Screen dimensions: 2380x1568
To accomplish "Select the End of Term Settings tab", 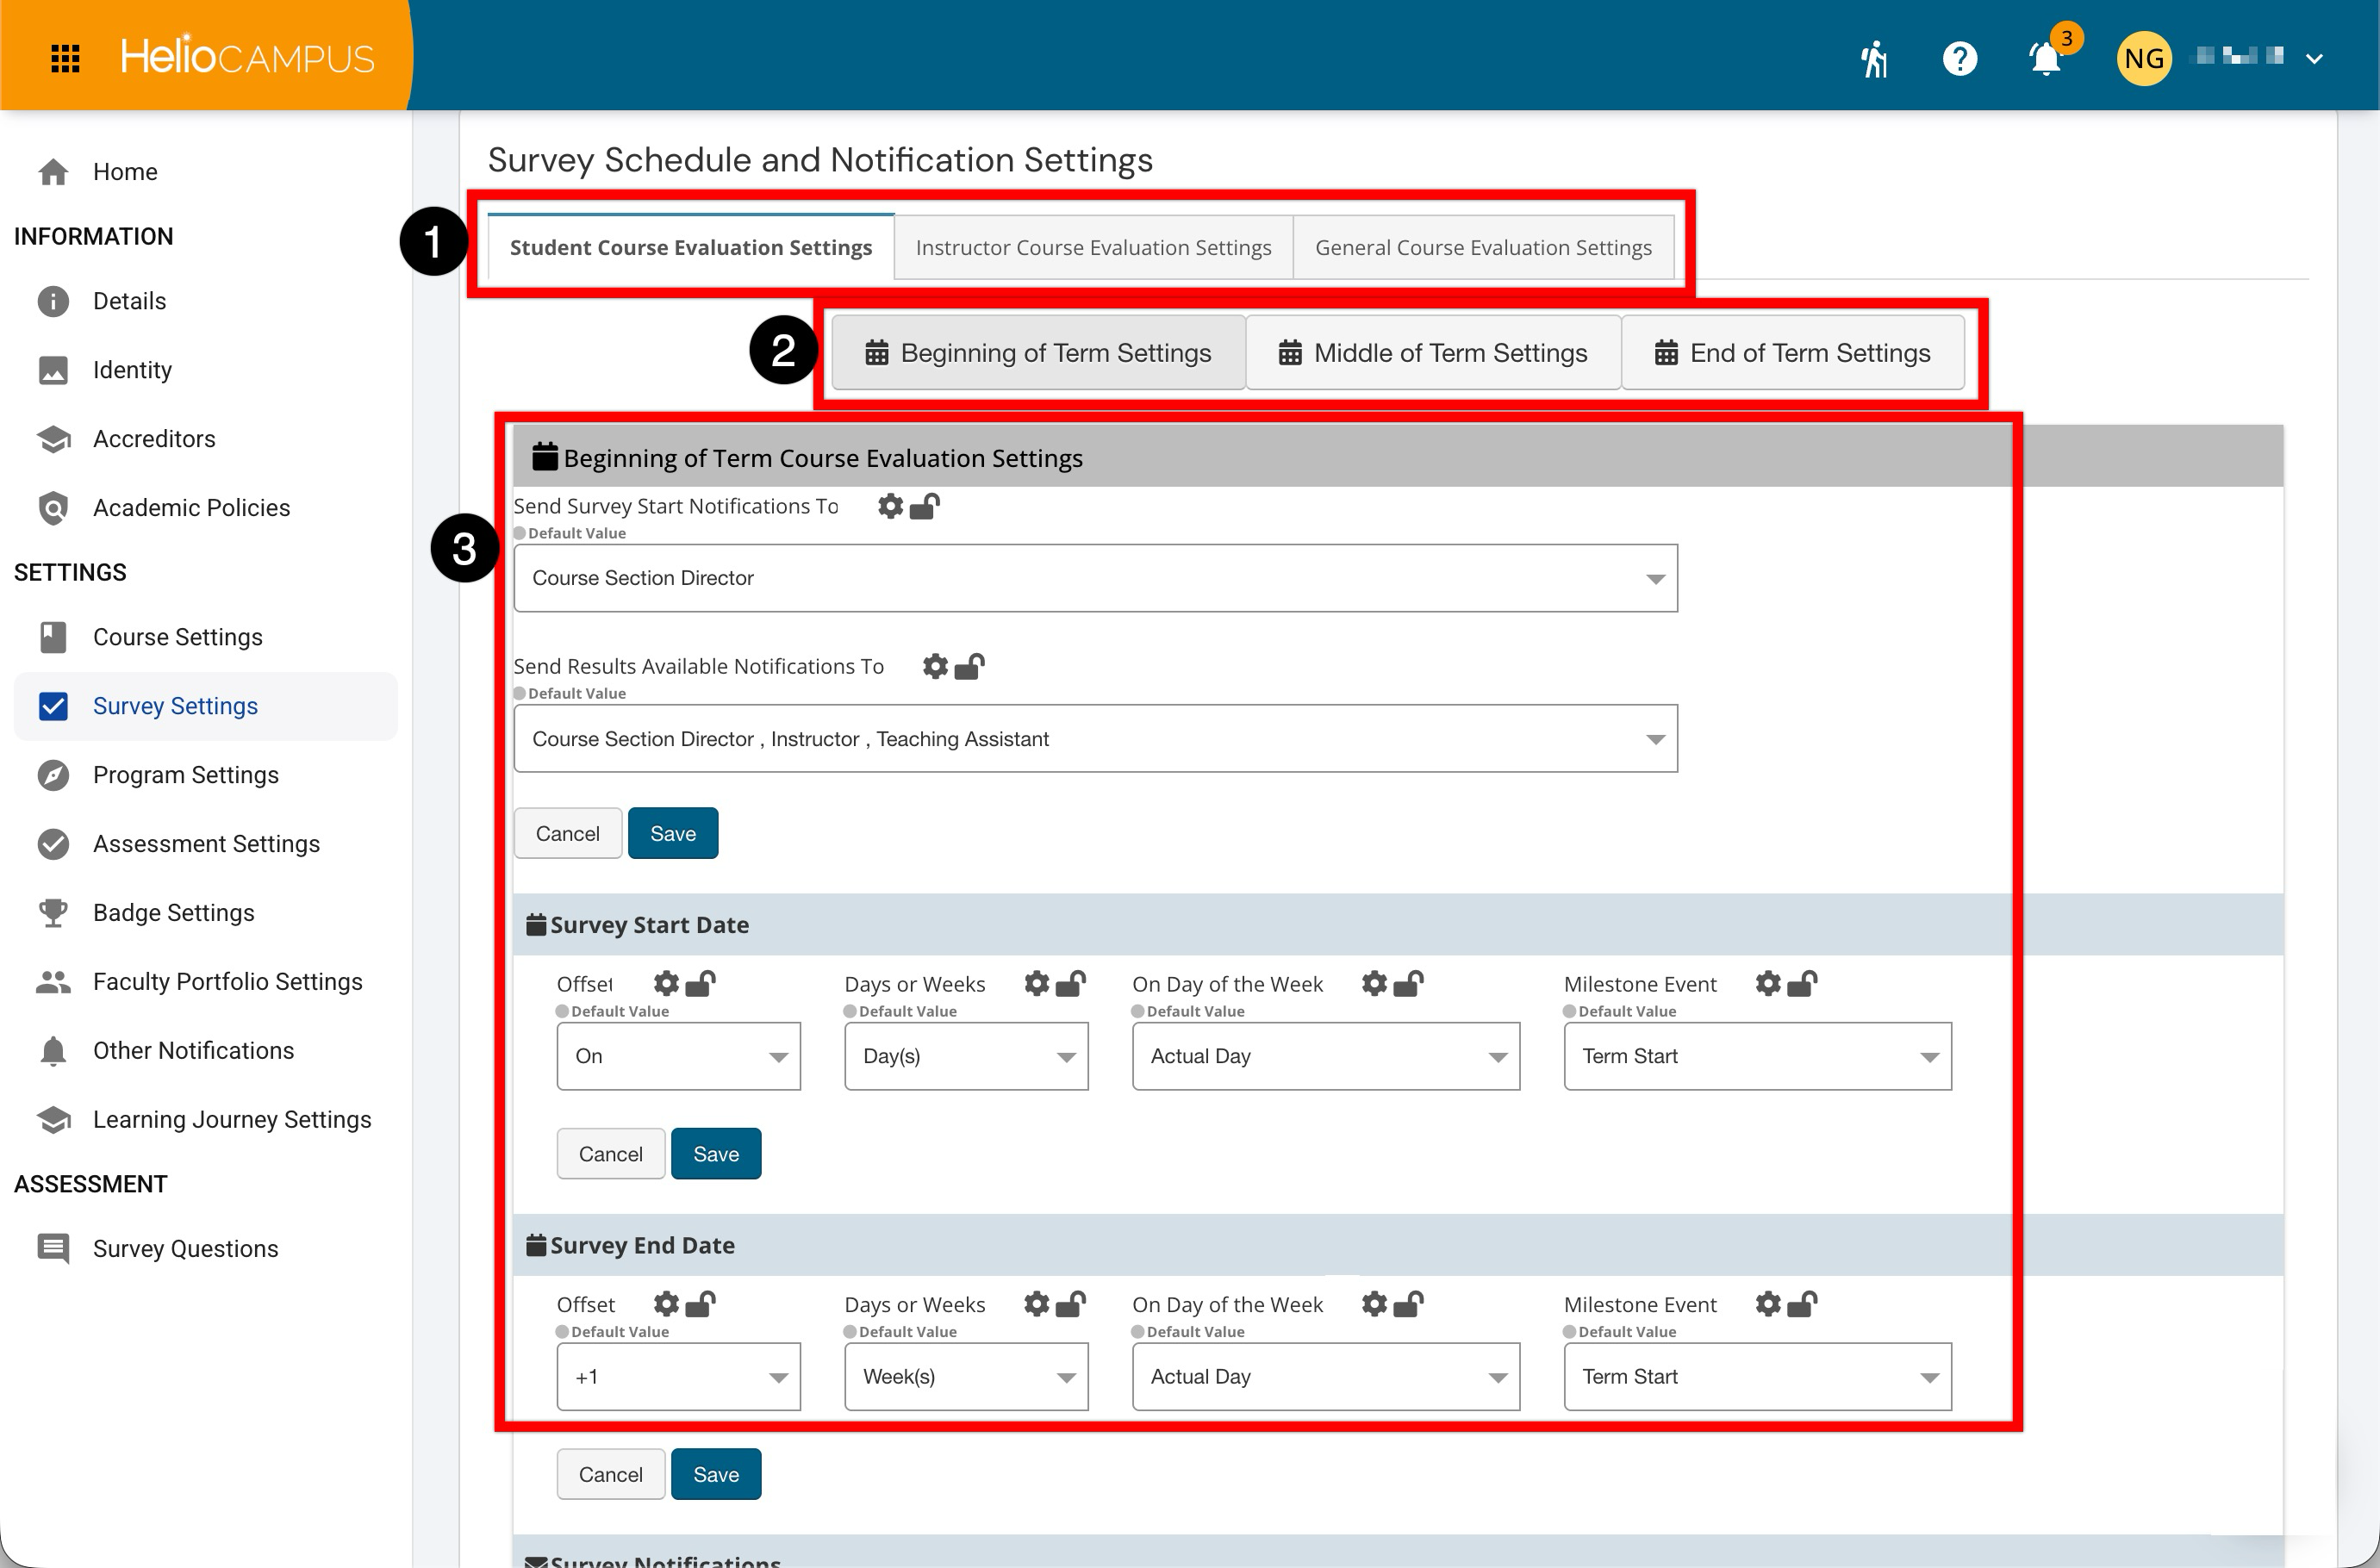I will tap(1792, 353).
